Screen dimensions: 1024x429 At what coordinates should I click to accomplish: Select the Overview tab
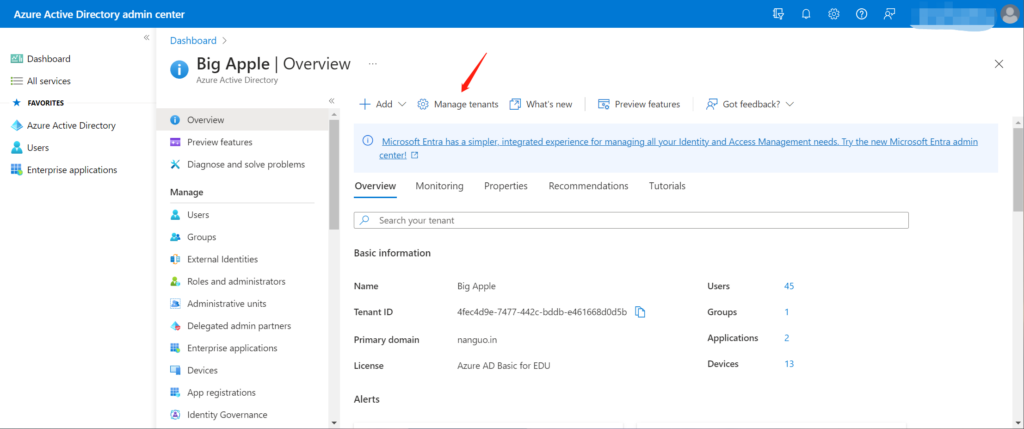[375, 186]
